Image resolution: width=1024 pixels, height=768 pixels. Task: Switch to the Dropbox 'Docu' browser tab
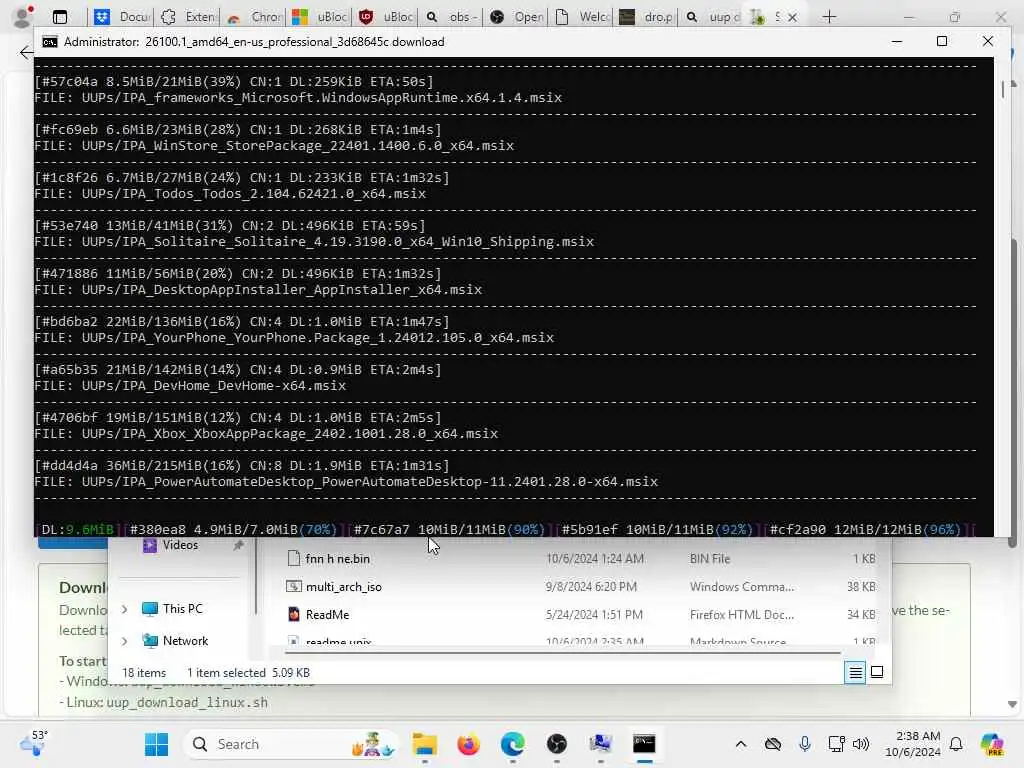121,17
